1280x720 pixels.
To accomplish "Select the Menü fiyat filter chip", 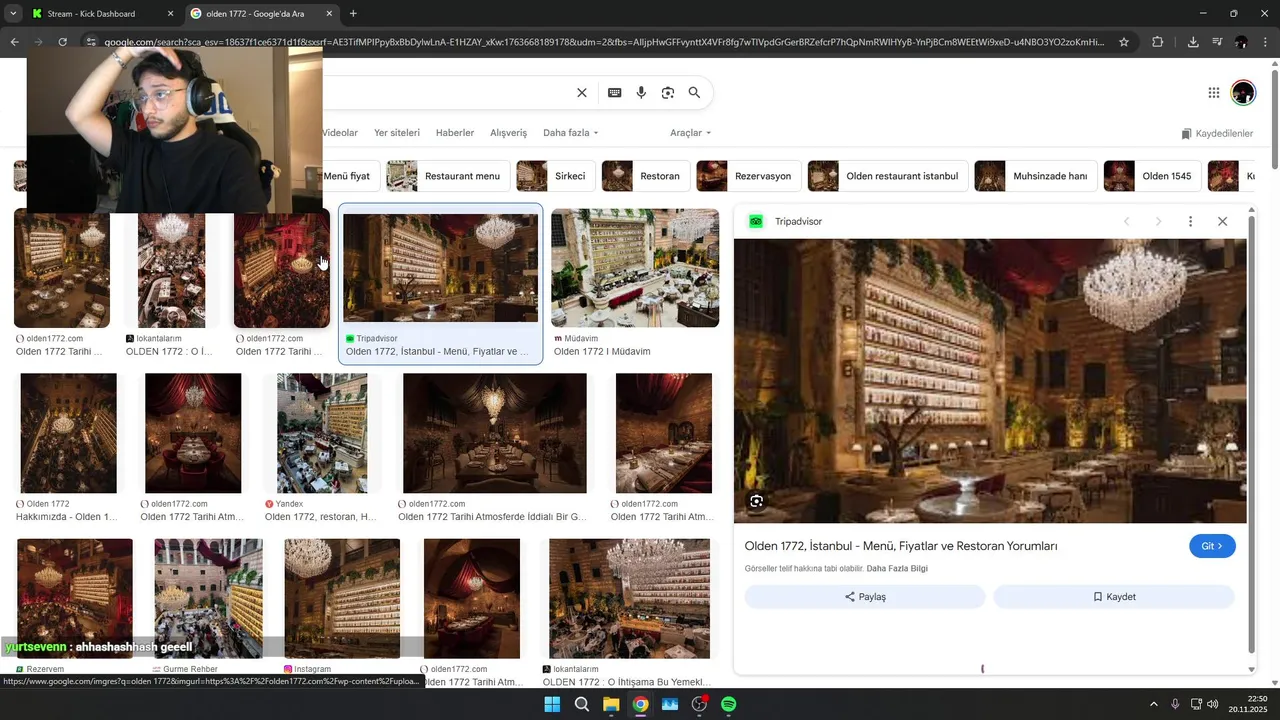I will [346, 176].
